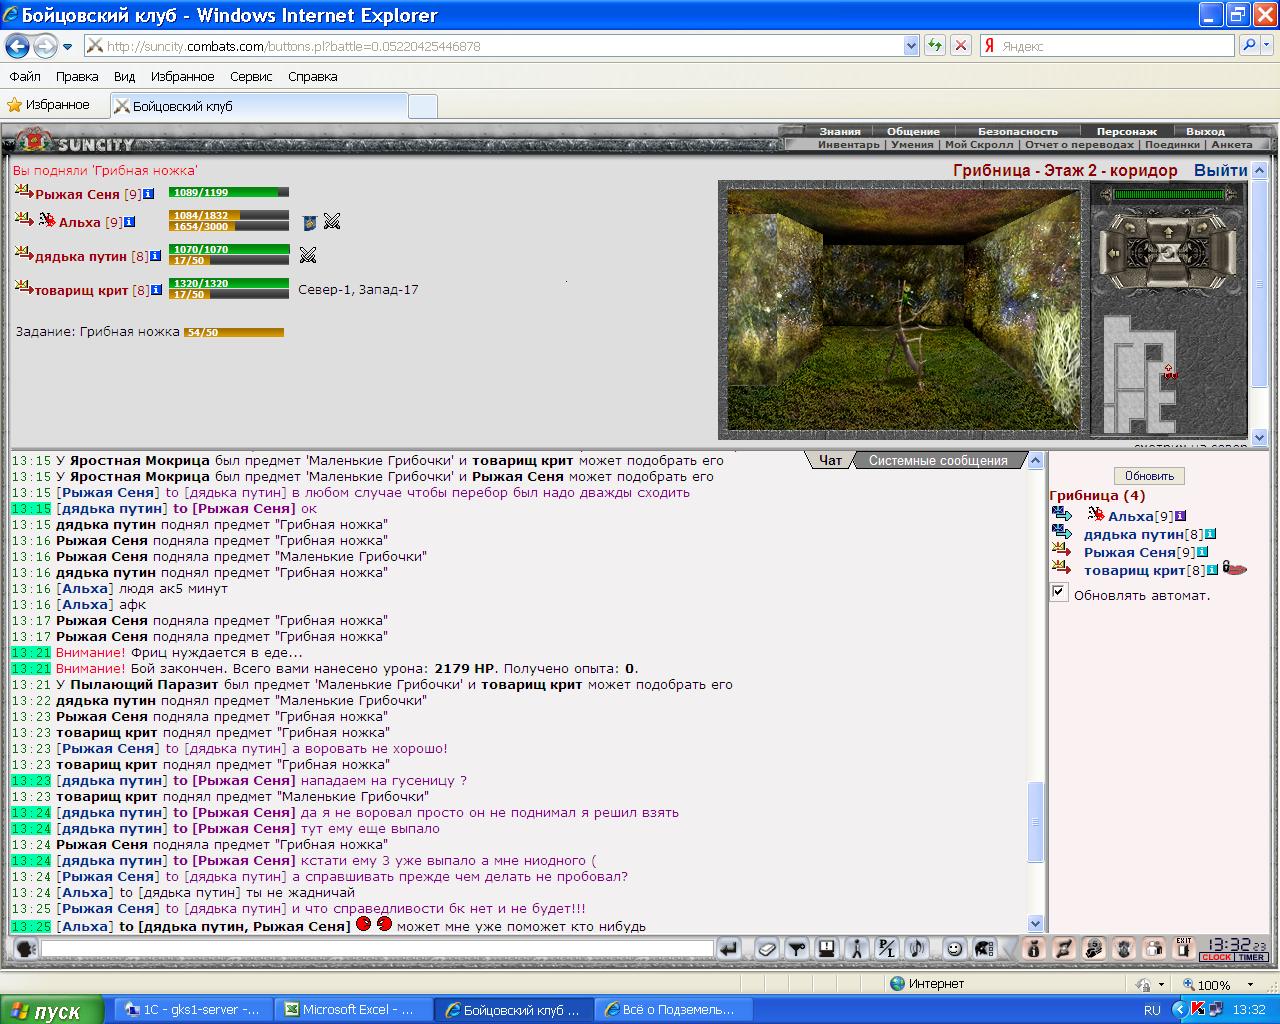The width and height of the screenshot is (1280, 1024).
Task: Open the Сервис menu
Action: 251,76
